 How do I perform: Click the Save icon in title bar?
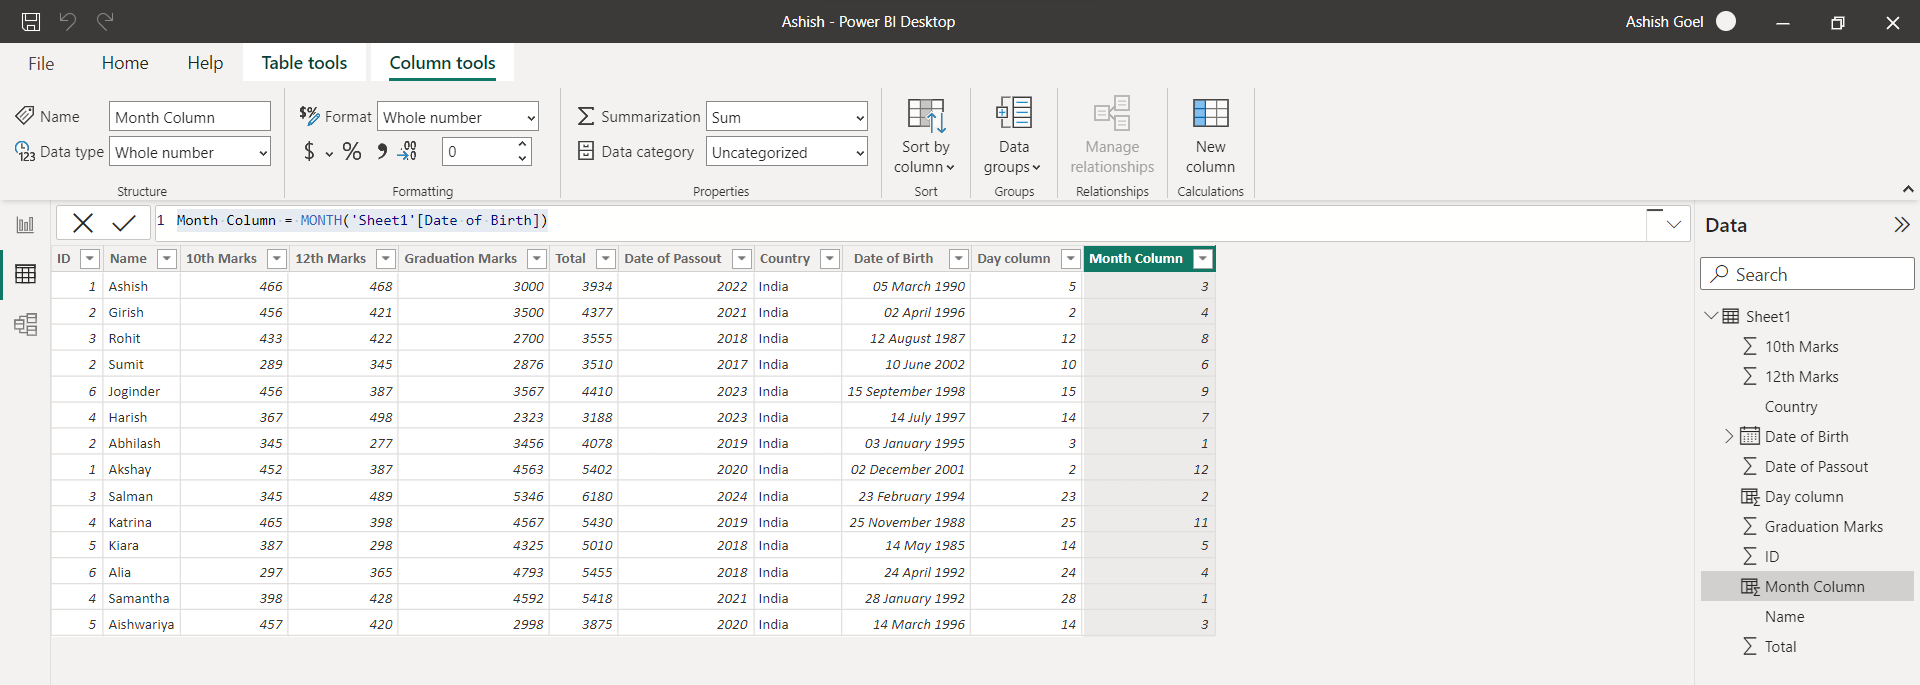pos(31,22)
